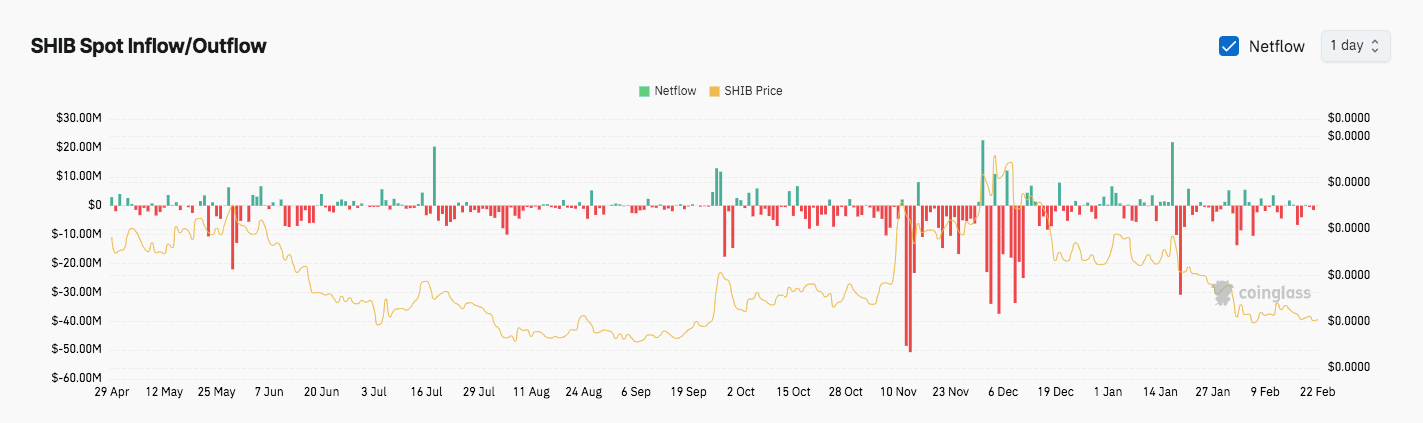
Task: Click the green Netflow legend swatch
Action: coord(644,91)
